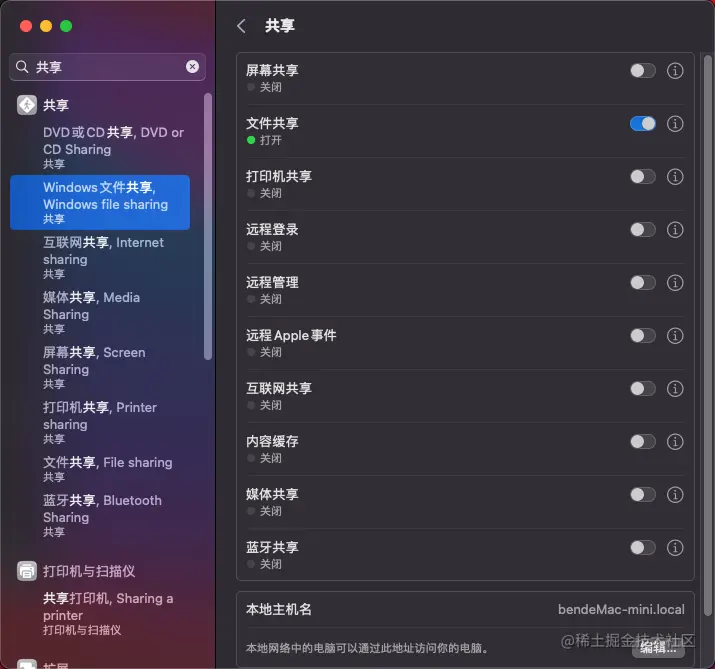Go back using the back chevron
Screen dimensions: 715x669
click(241, 26)
